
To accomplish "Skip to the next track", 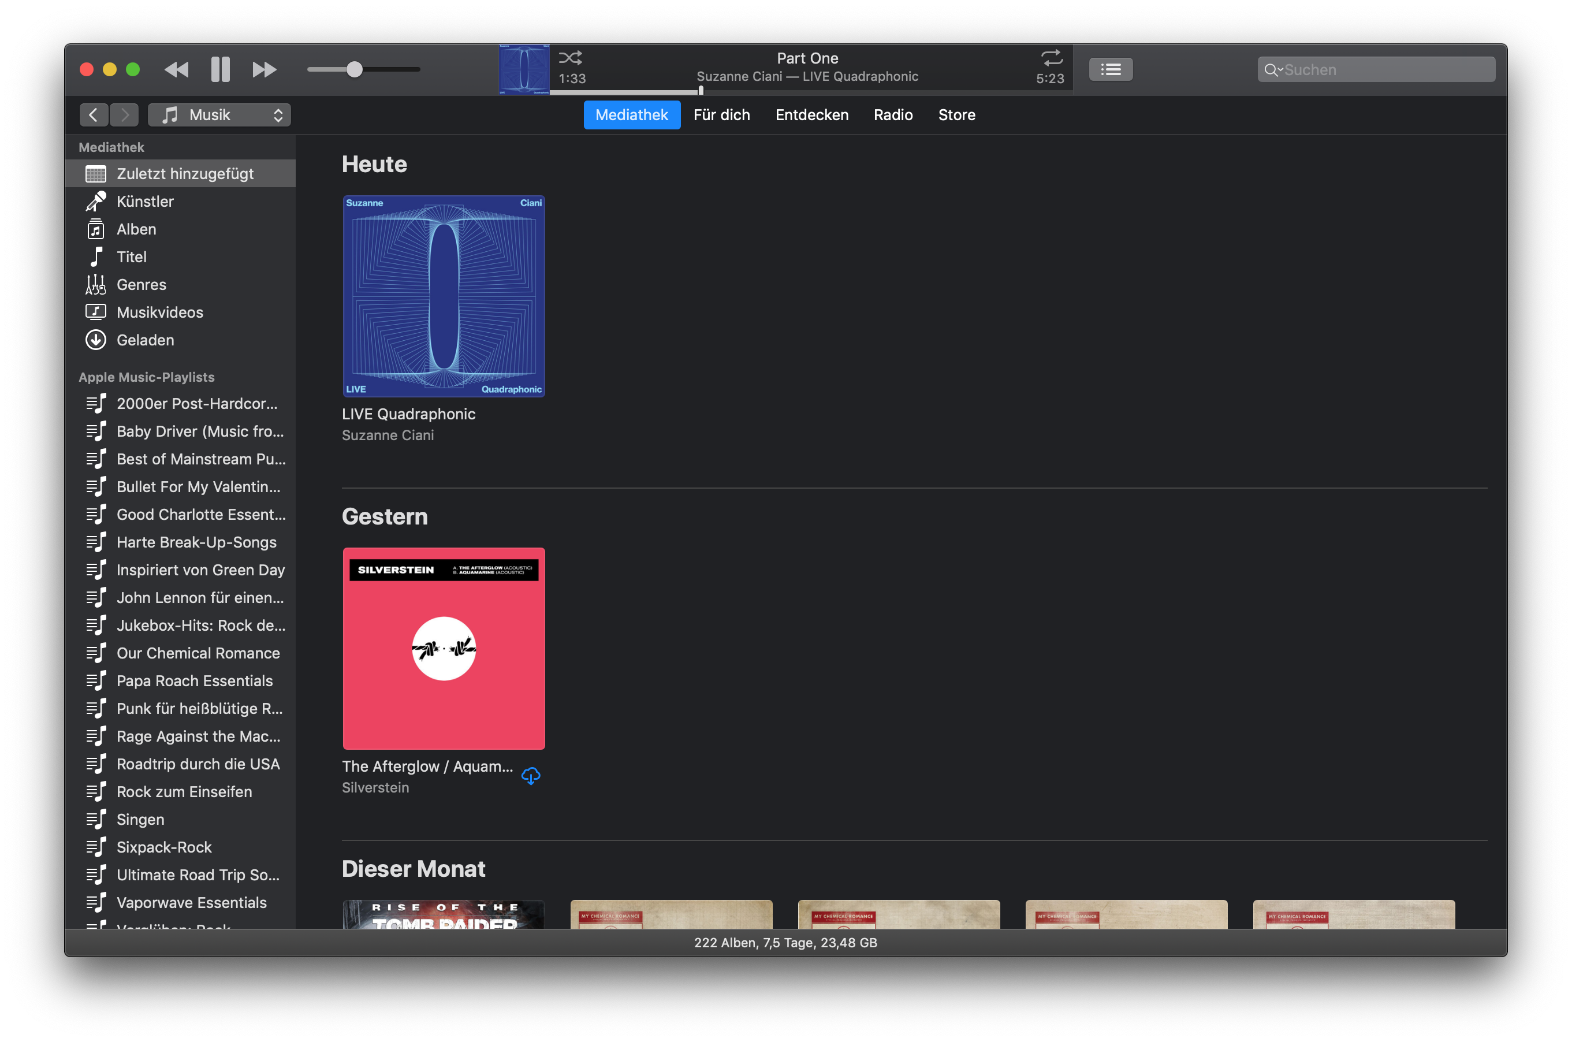I will (264, 69).
